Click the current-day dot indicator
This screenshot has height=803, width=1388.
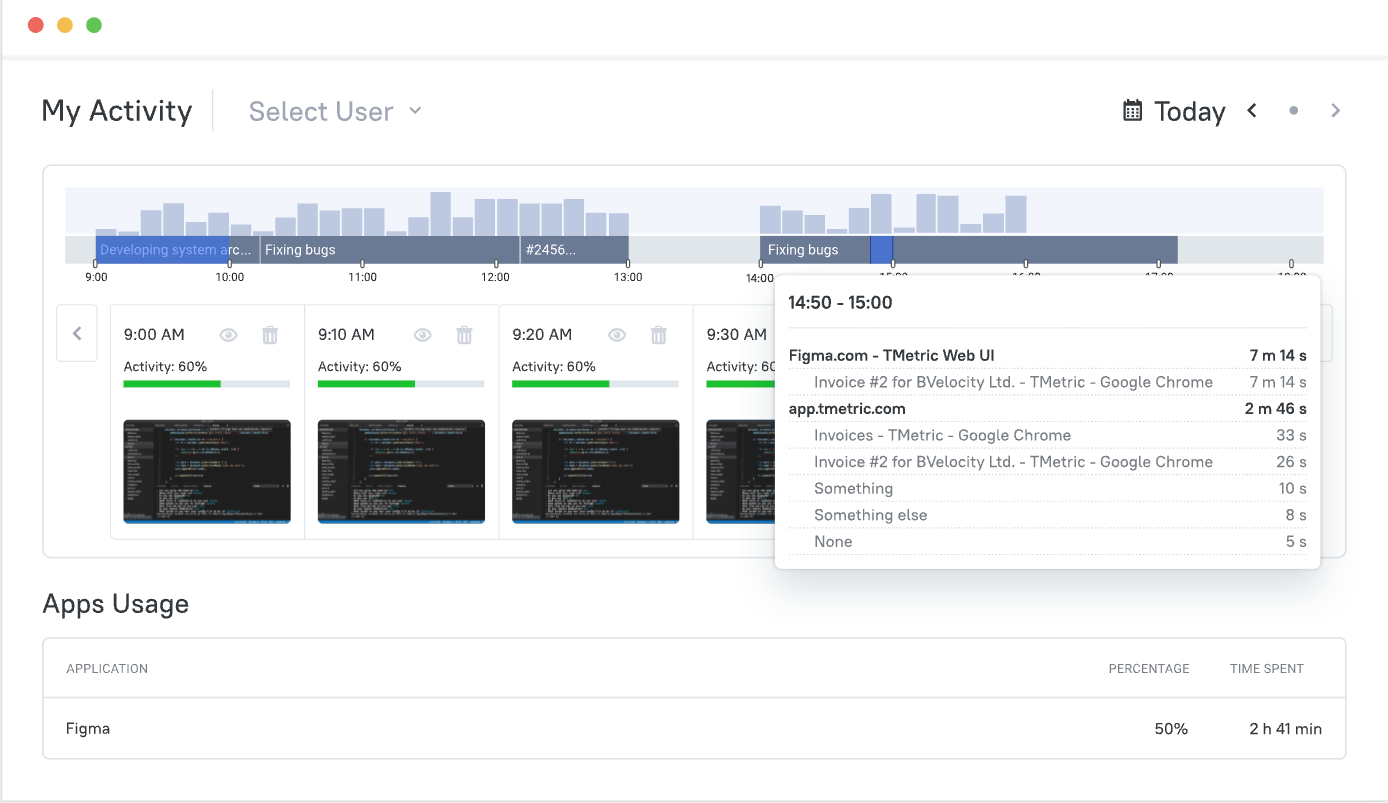[1293, 111]
